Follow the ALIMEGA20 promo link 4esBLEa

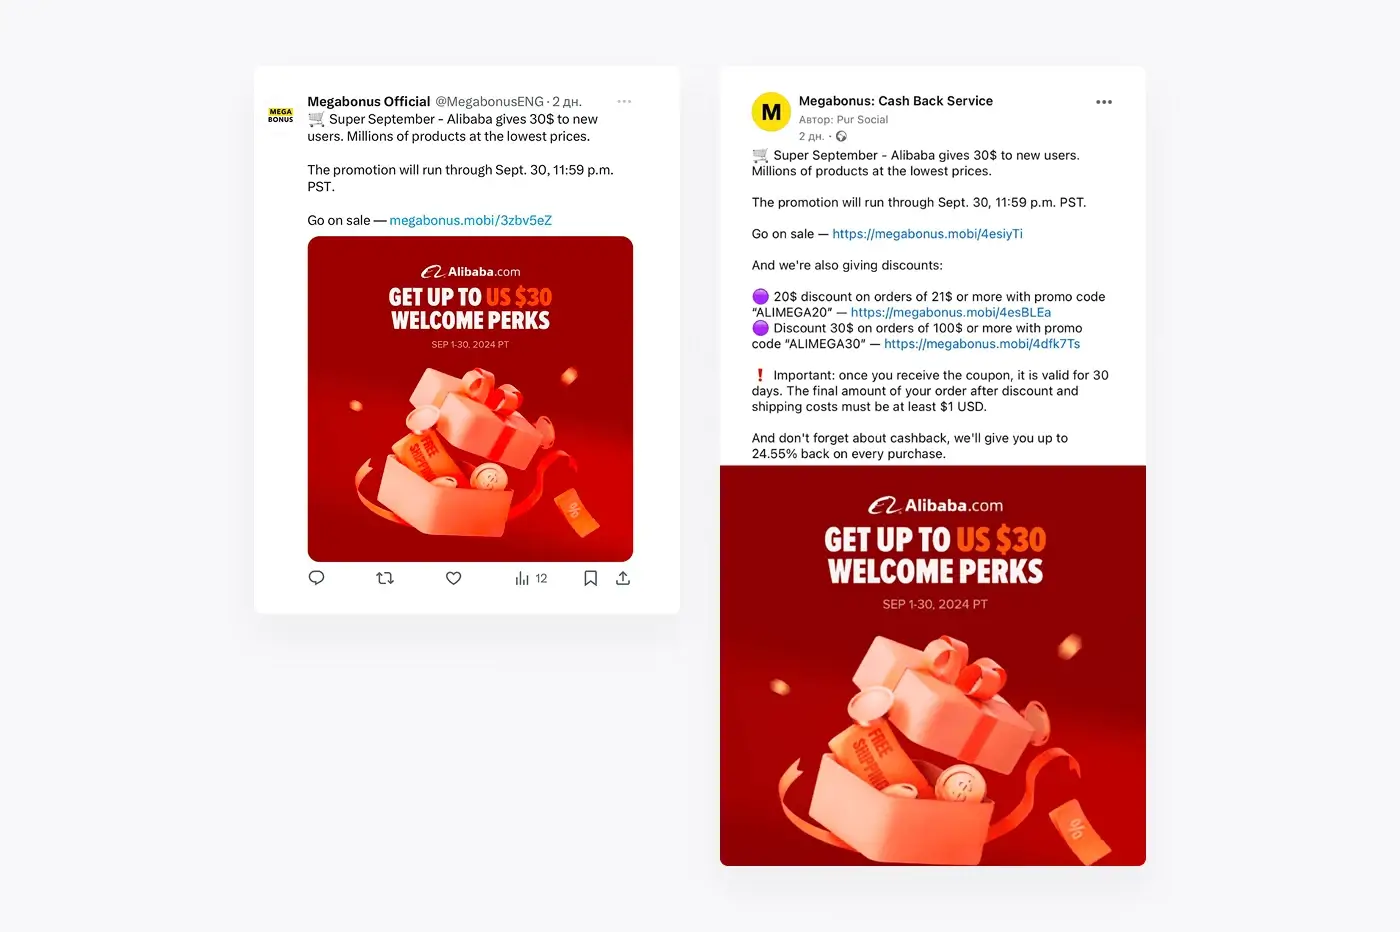[x=951, y=312]
